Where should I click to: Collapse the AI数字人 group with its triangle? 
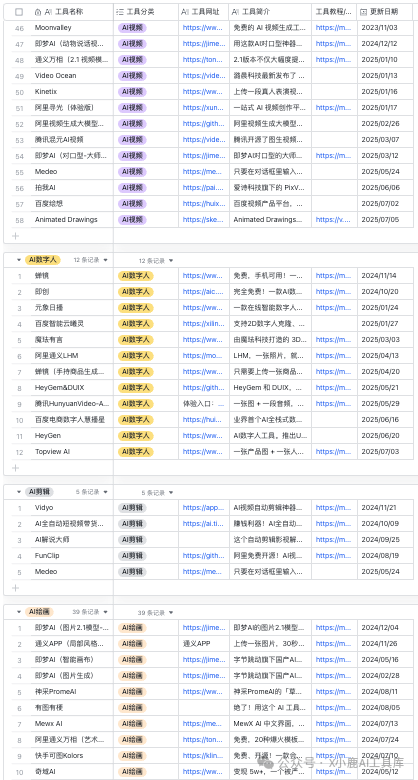coord(19,260)
